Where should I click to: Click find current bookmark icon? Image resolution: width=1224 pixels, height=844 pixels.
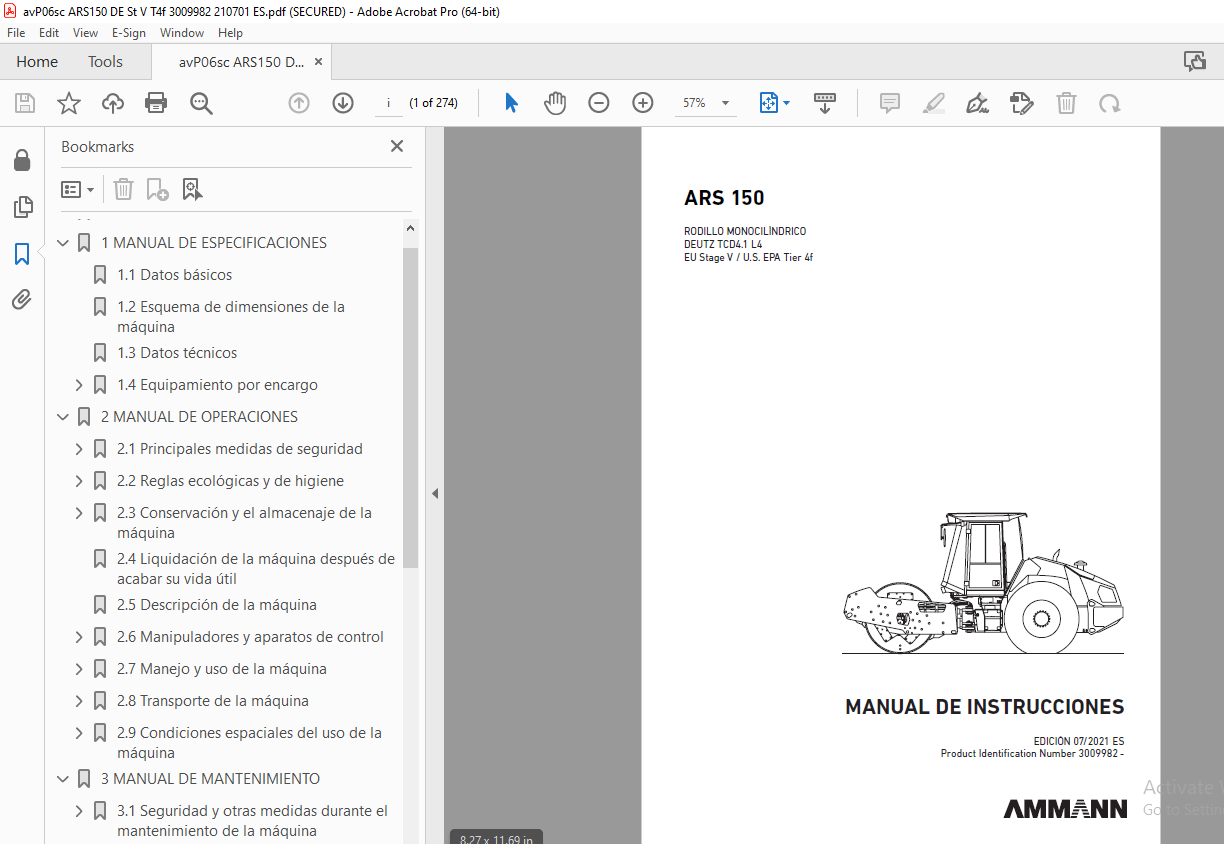[192, 189]
